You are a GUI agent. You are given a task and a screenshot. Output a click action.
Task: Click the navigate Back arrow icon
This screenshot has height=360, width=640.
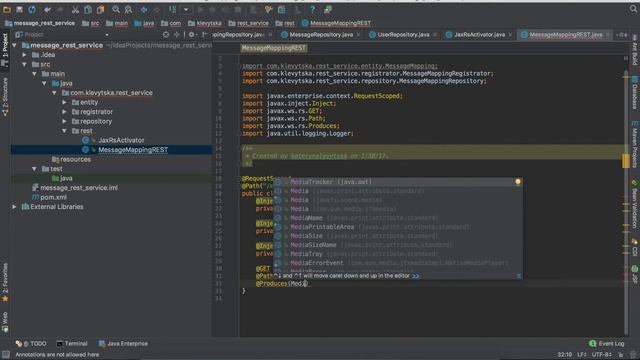point(144,9)
